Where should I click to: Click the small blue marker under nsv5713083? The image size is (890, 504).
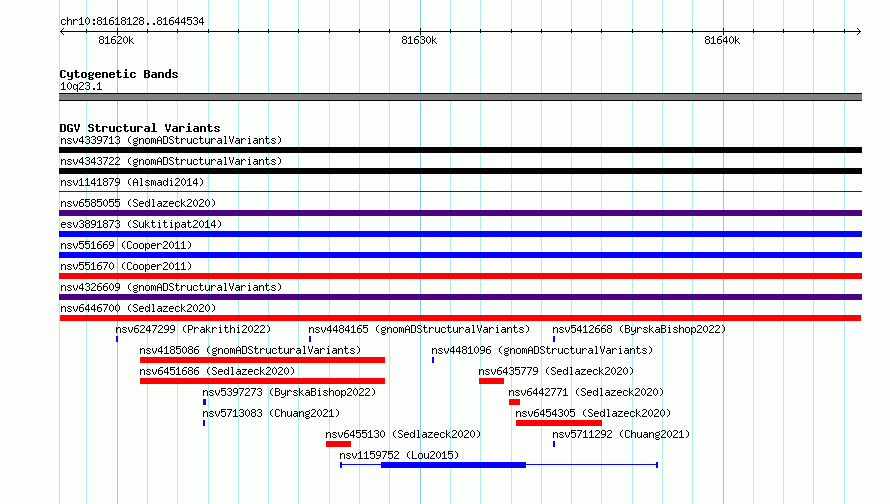tap(204, 423)
